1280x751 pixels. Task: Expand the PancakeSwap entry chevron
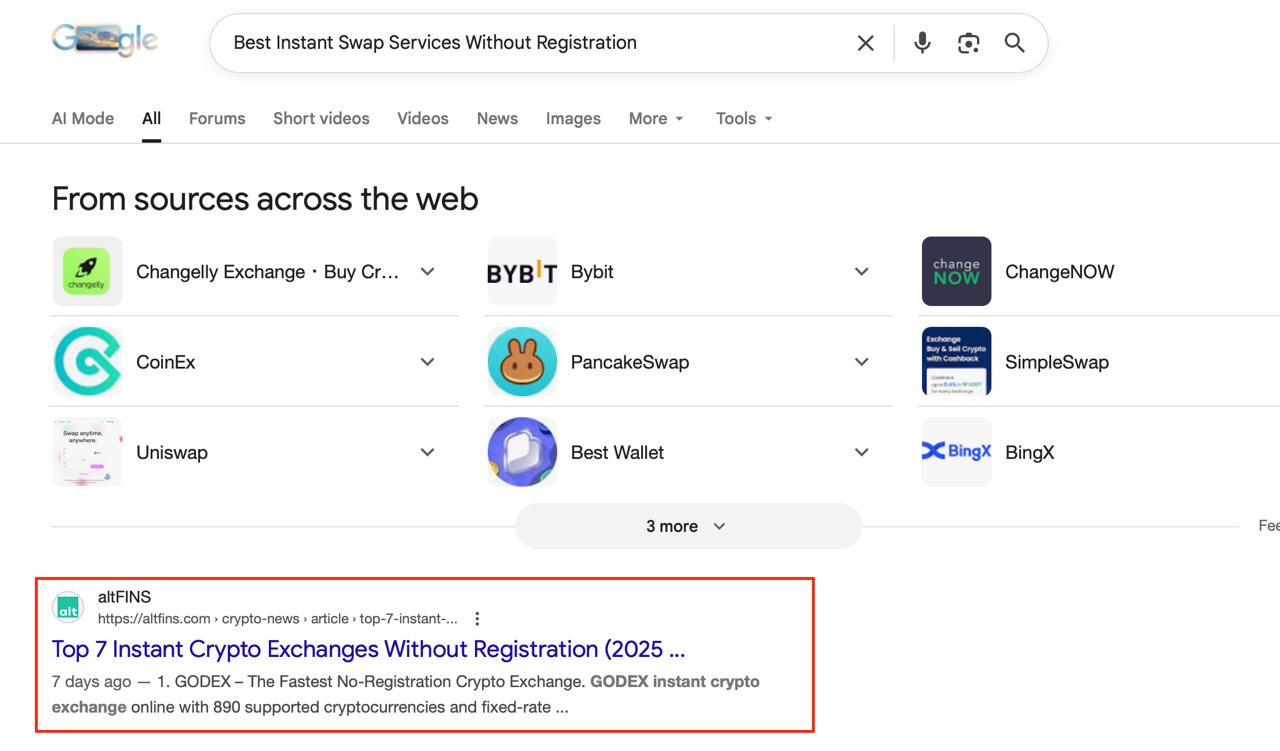[x=862, y=362]
